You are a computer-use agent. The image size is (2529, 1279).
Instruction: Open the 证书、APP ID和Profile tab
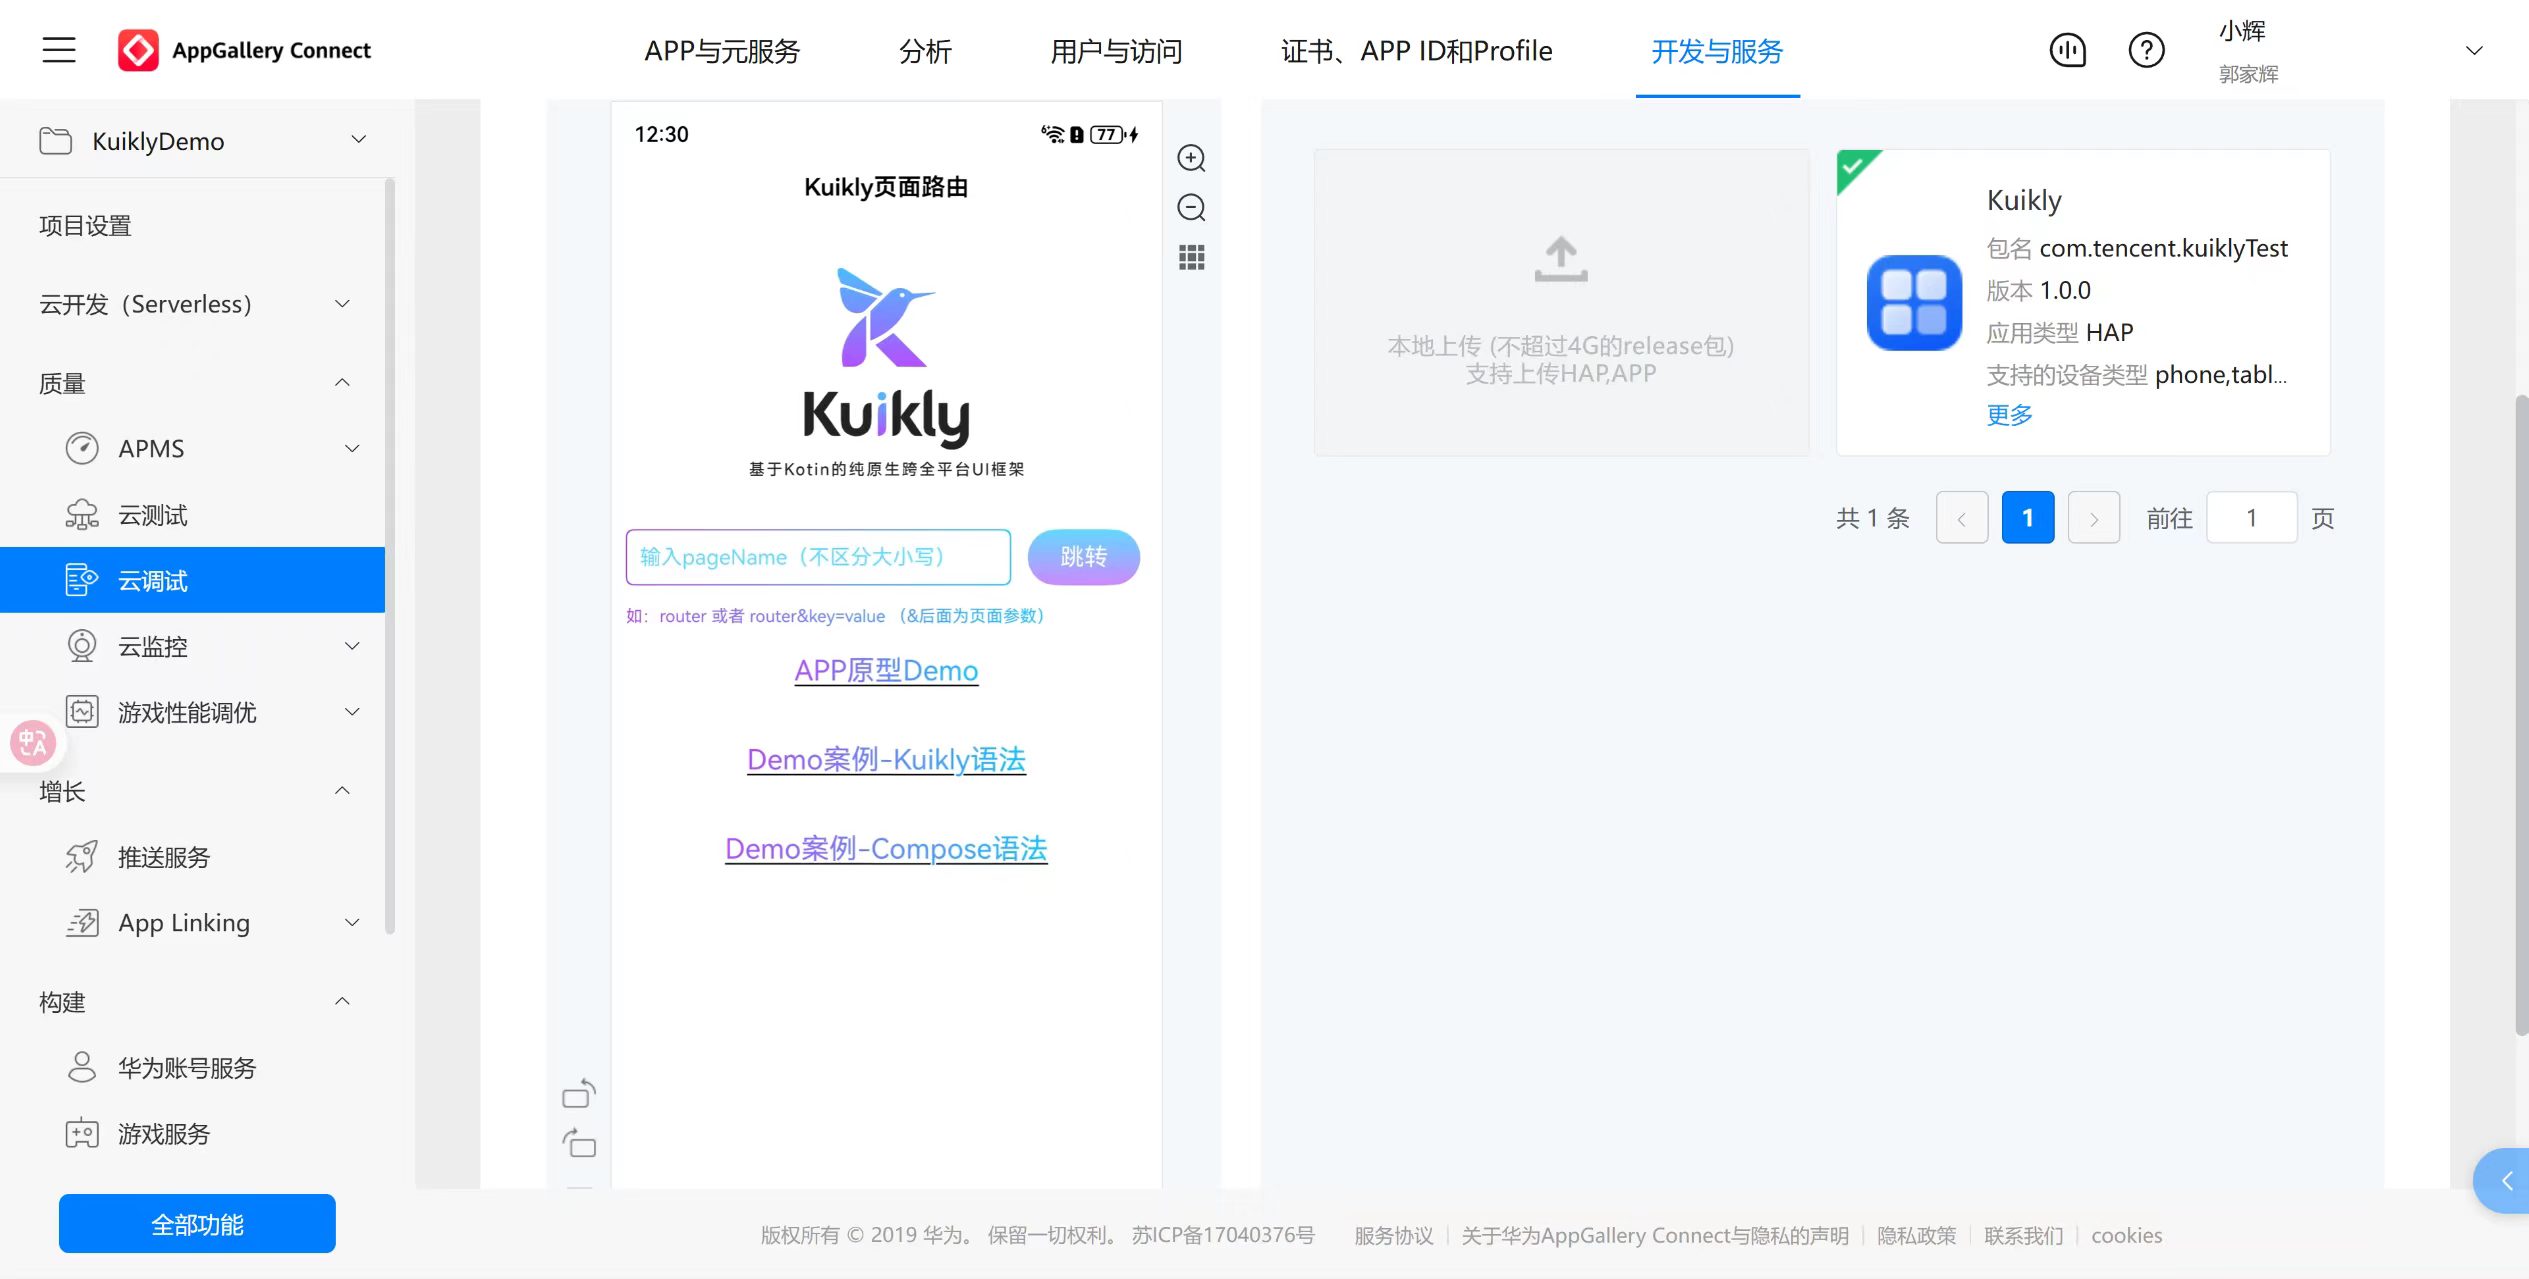1416,50
